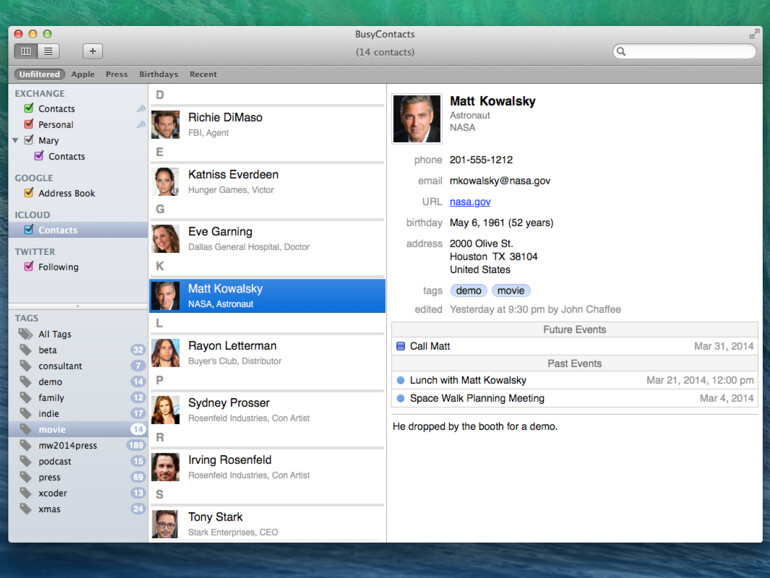The width and height of the screenshot is (770, 578).
Task: Select Rayon Letterman in contact list
Action: (267, 353)
